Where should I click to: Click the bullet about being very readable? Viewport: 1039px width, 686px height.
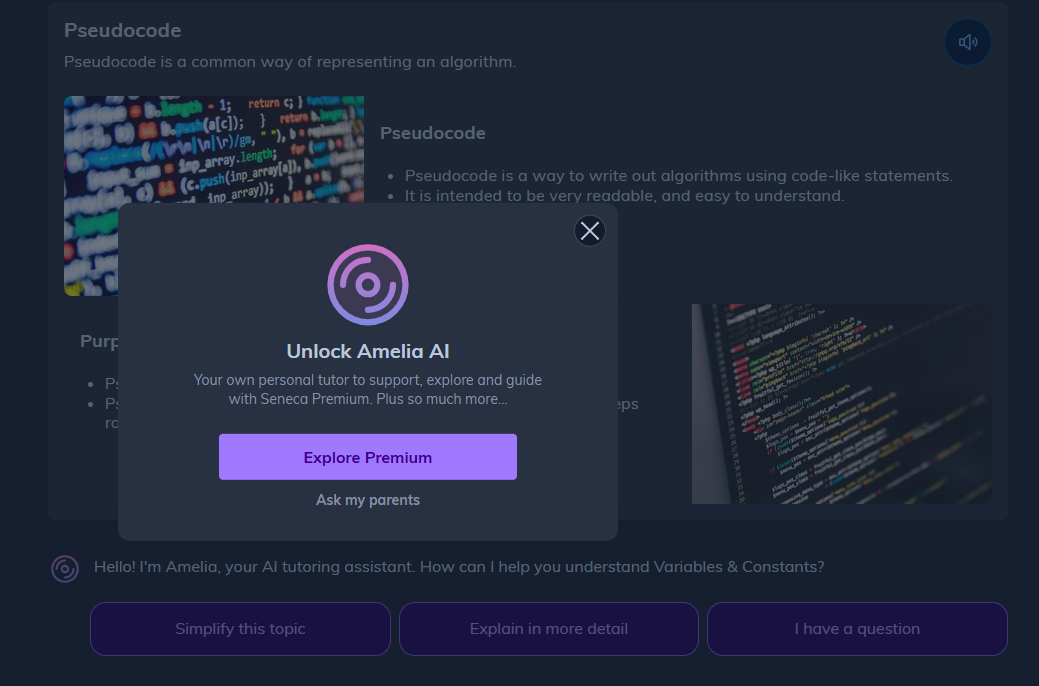point(624,196)
